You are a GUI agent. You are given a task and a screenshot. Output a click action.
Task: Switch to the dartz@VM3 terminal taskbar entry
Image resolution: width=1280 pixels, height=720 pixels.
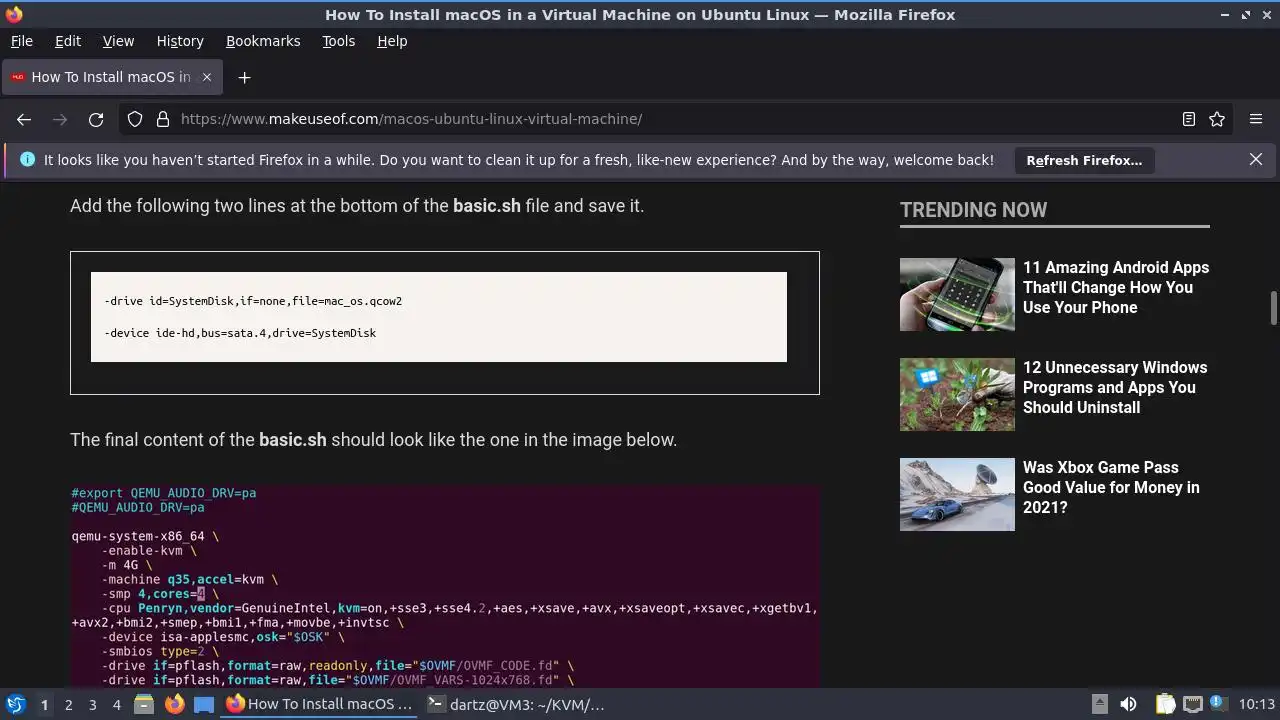(520, 704)
